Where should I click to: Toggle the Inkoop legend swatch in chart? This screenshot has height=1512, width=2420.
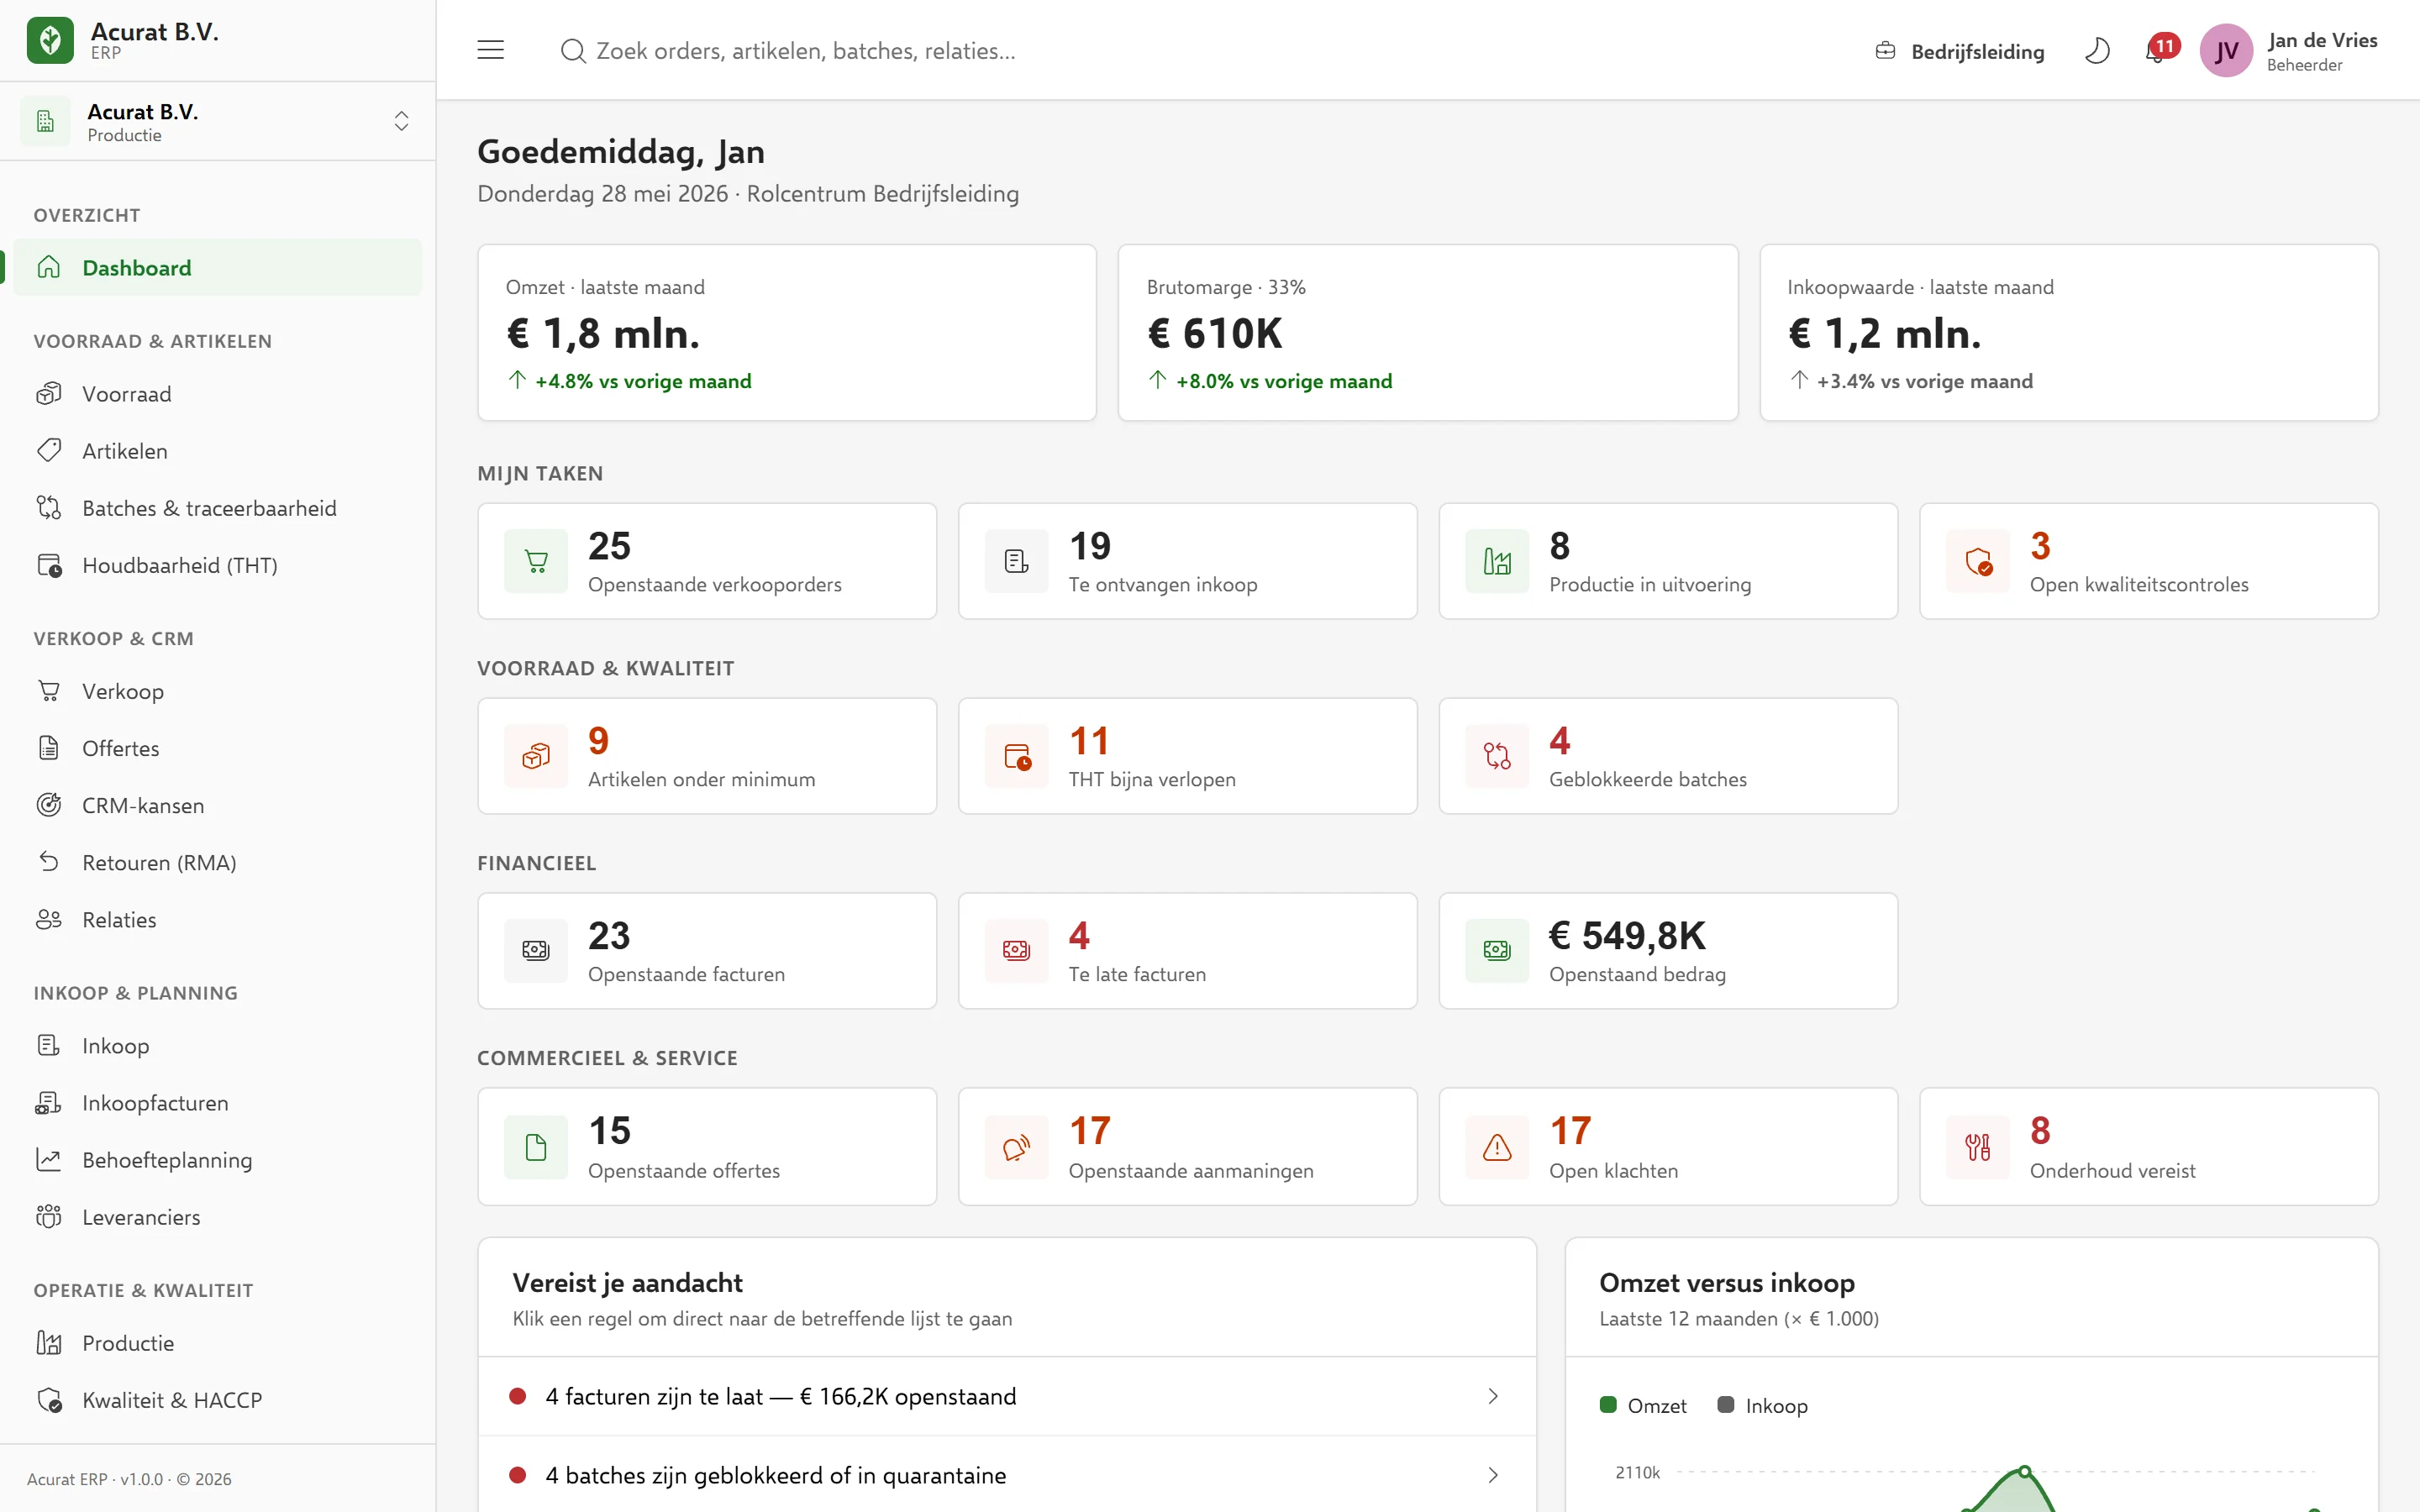coord(1726,1405)
